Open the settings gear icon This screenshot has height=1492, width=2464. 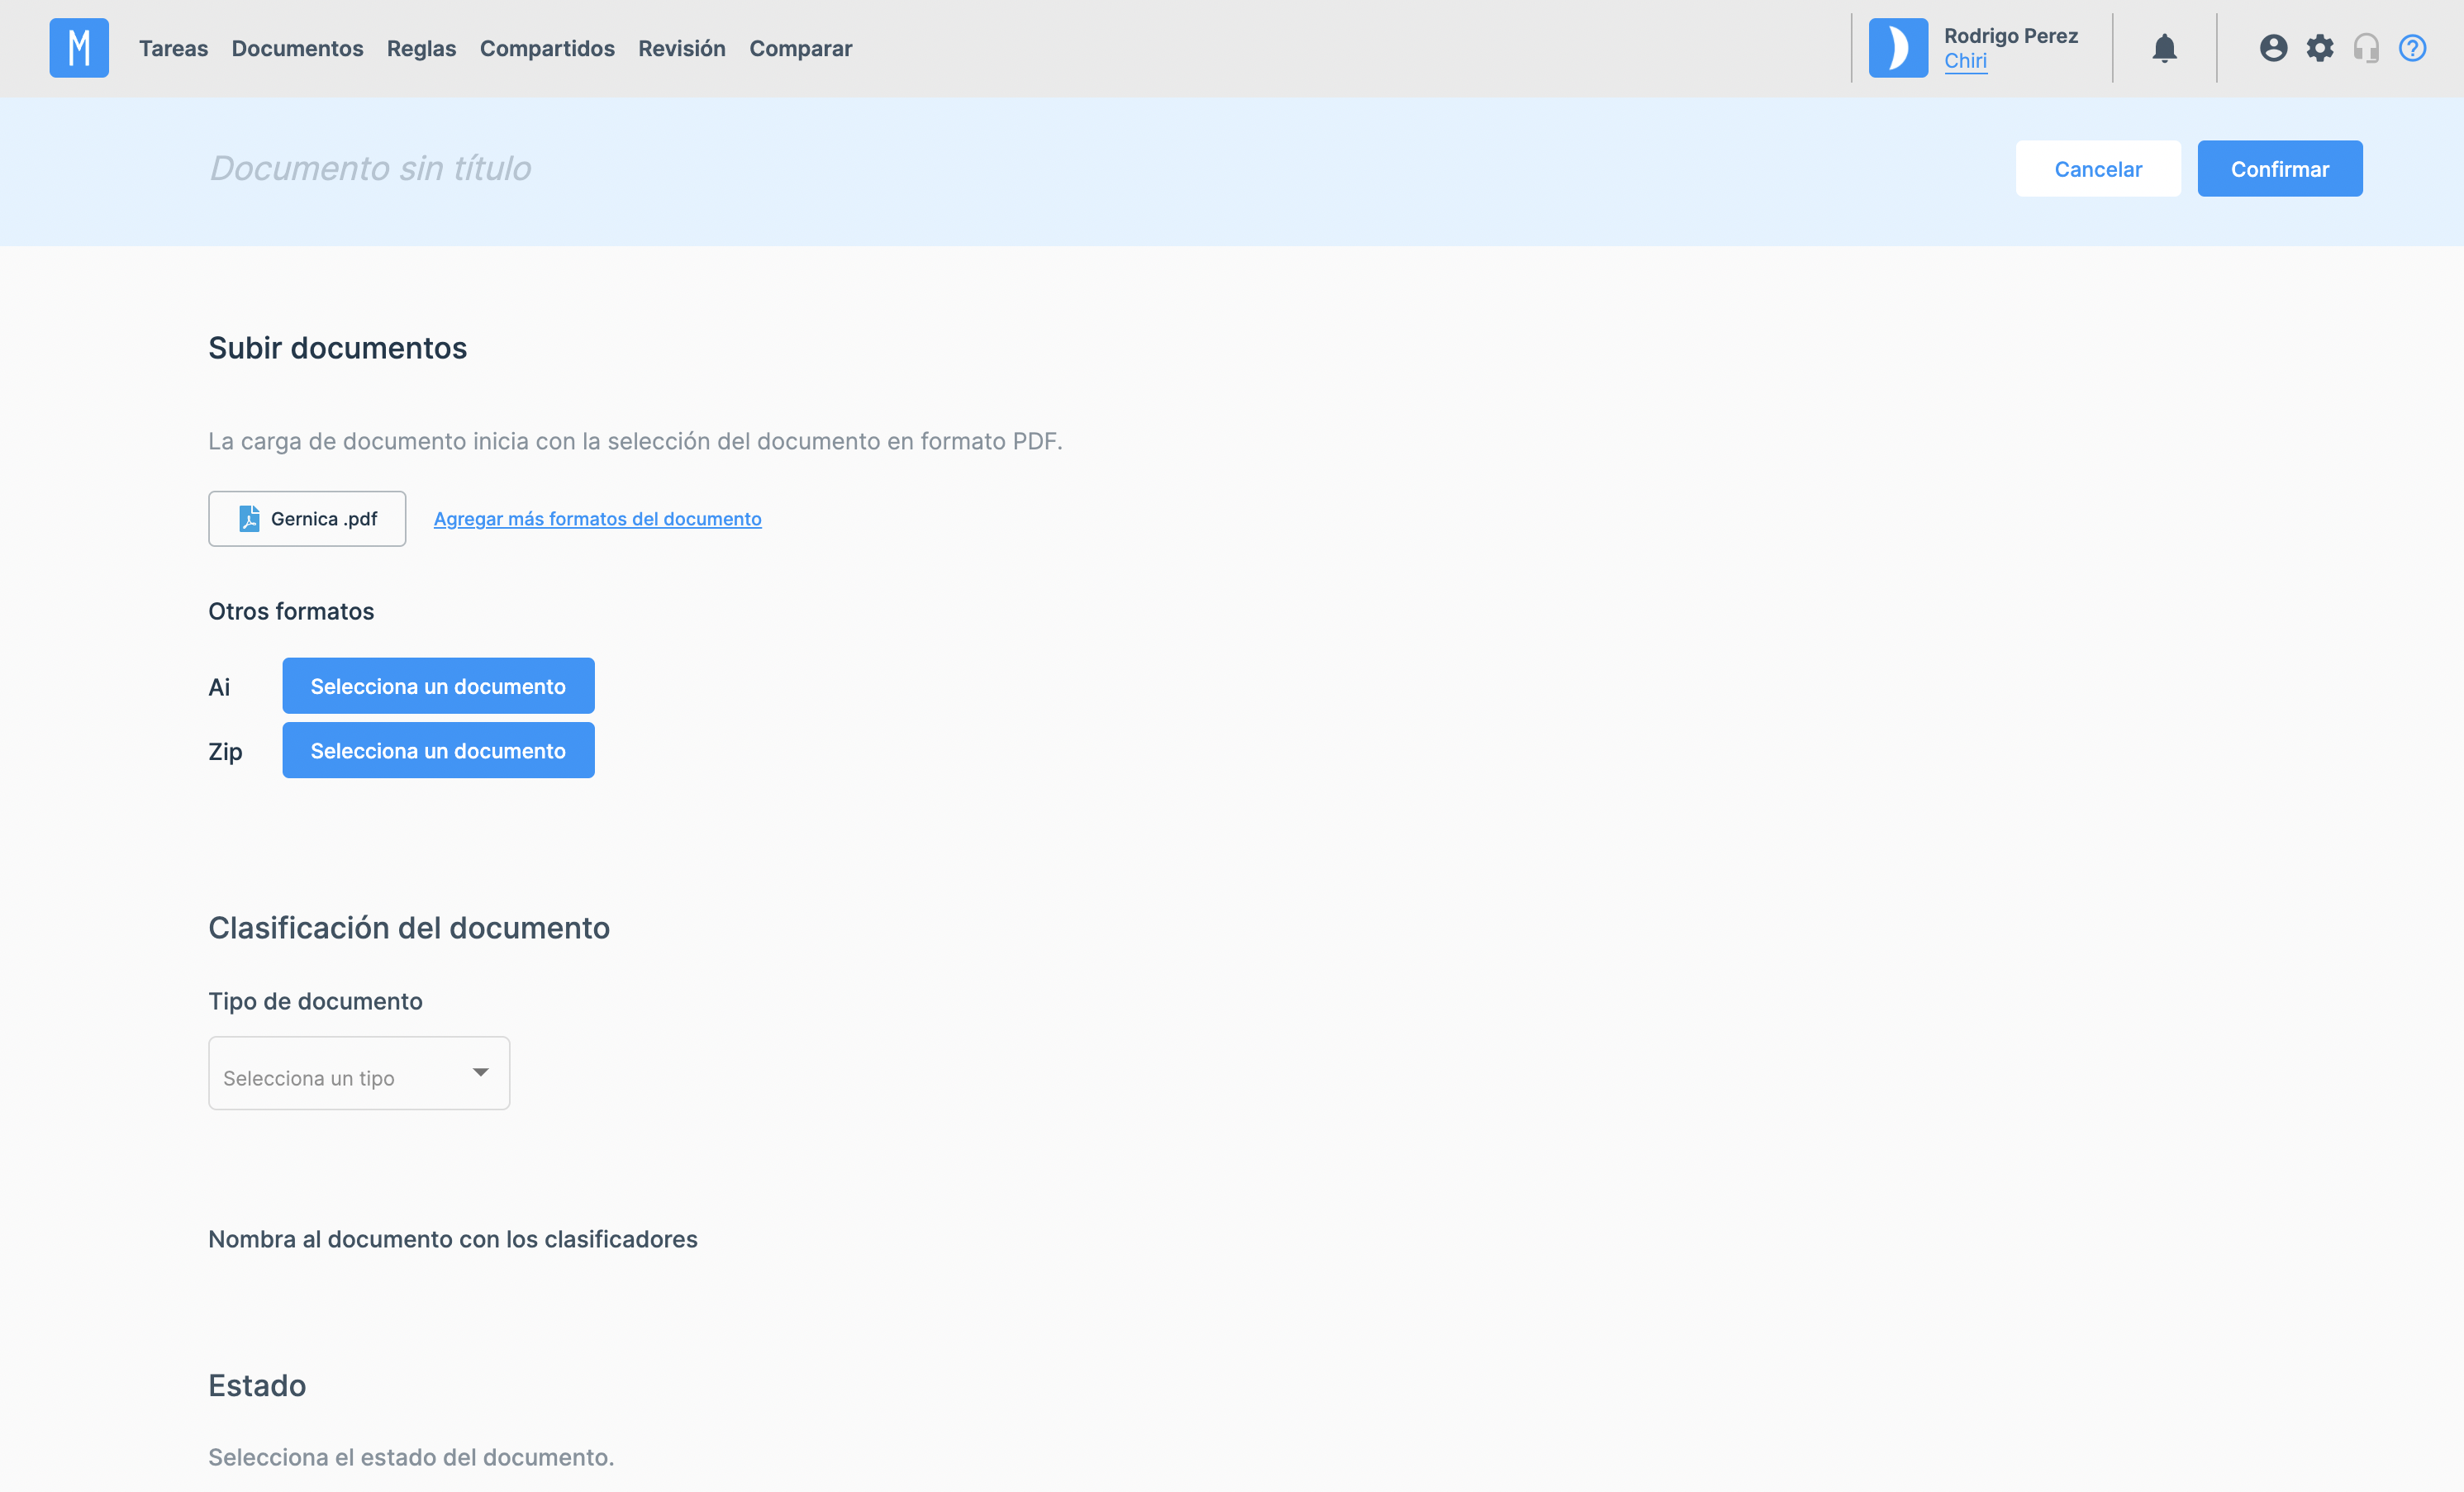tap(2320, 48)
